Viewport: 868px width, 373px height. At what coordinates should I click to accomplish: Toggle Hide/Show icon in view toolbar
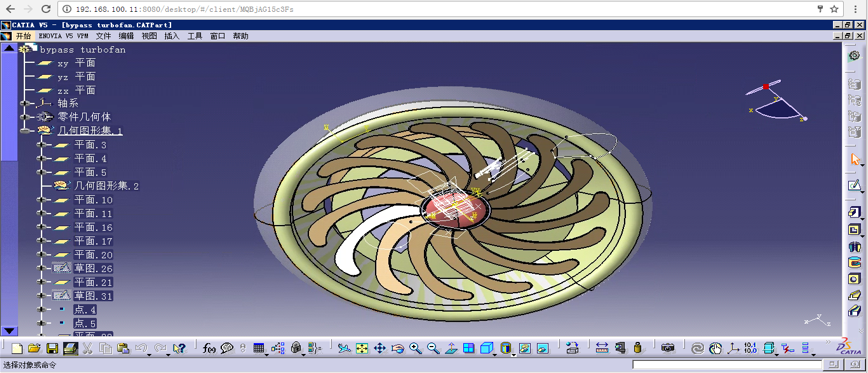(x=525, y=348)
